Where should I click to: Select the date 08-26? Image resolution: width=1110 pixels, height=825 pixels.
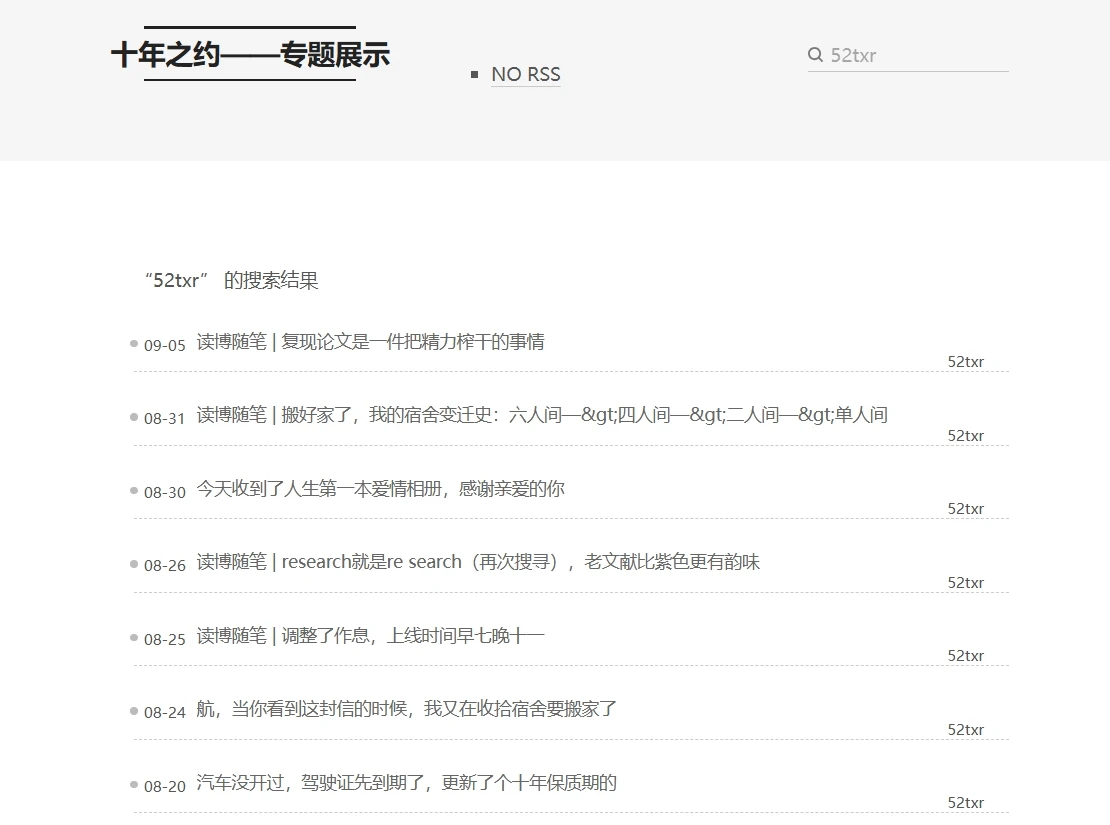164,566
